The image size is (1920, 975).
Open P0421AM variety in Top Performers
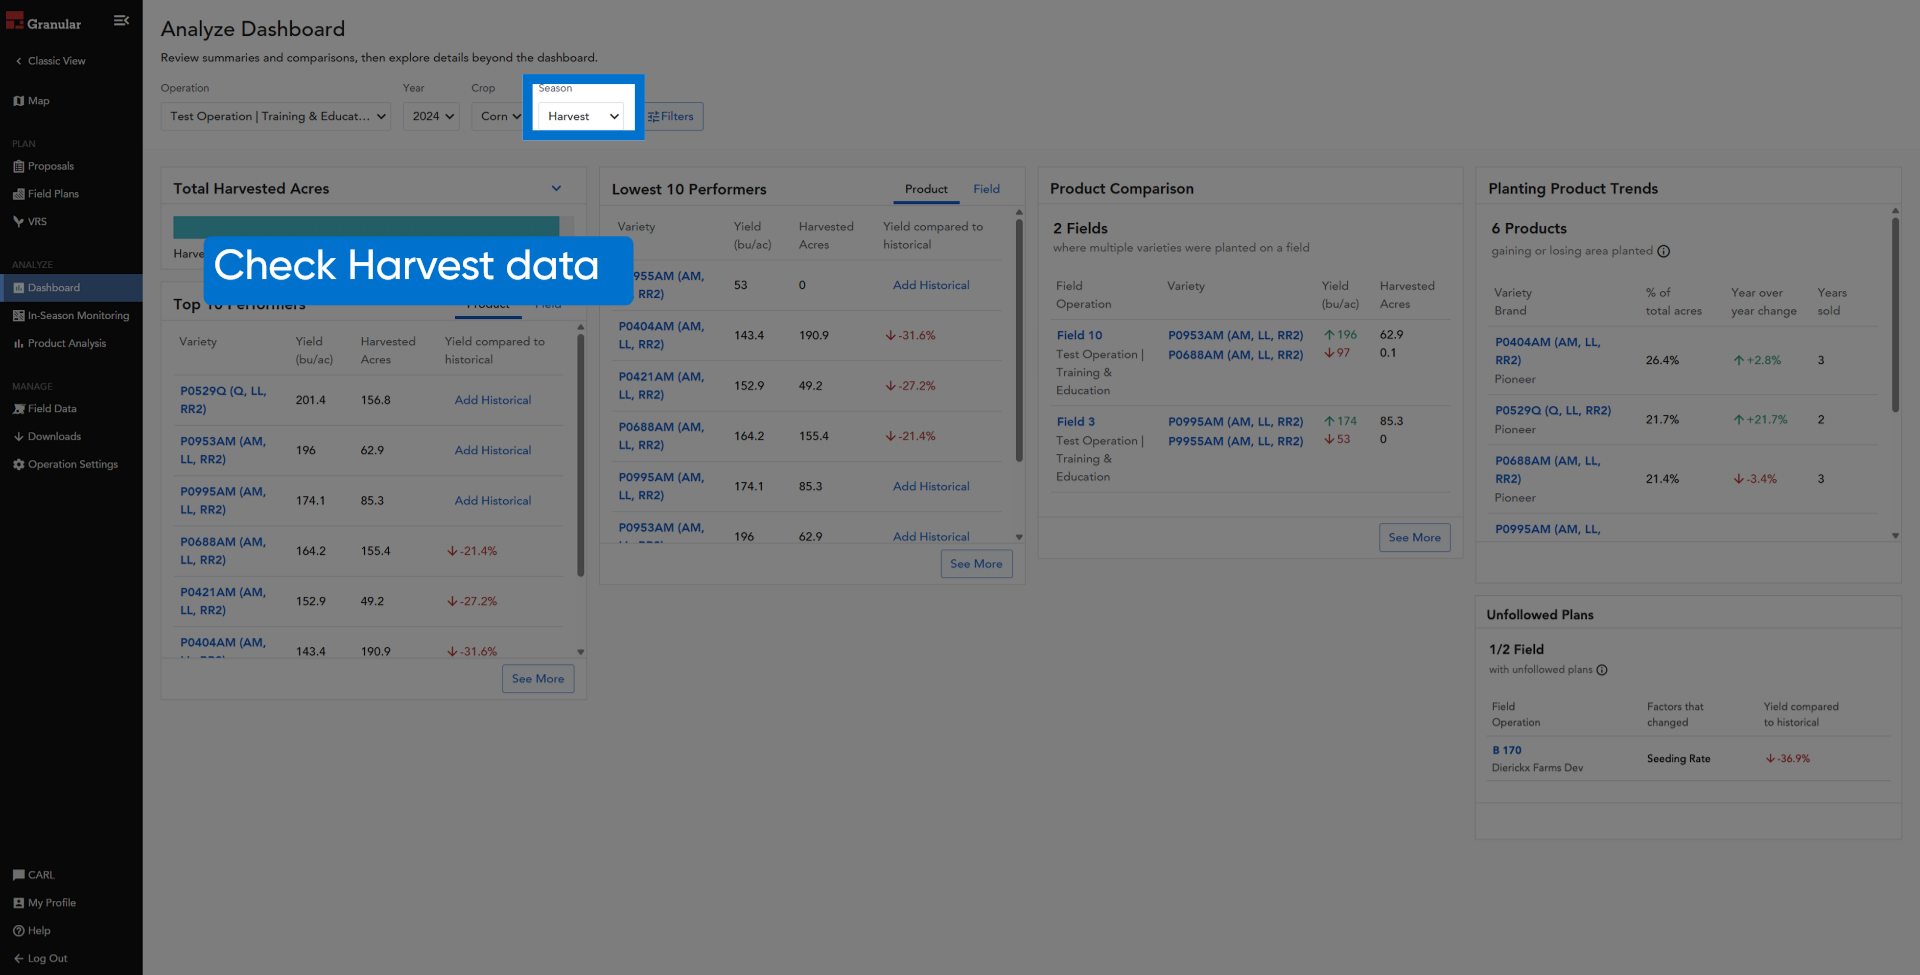pos(223,602)
